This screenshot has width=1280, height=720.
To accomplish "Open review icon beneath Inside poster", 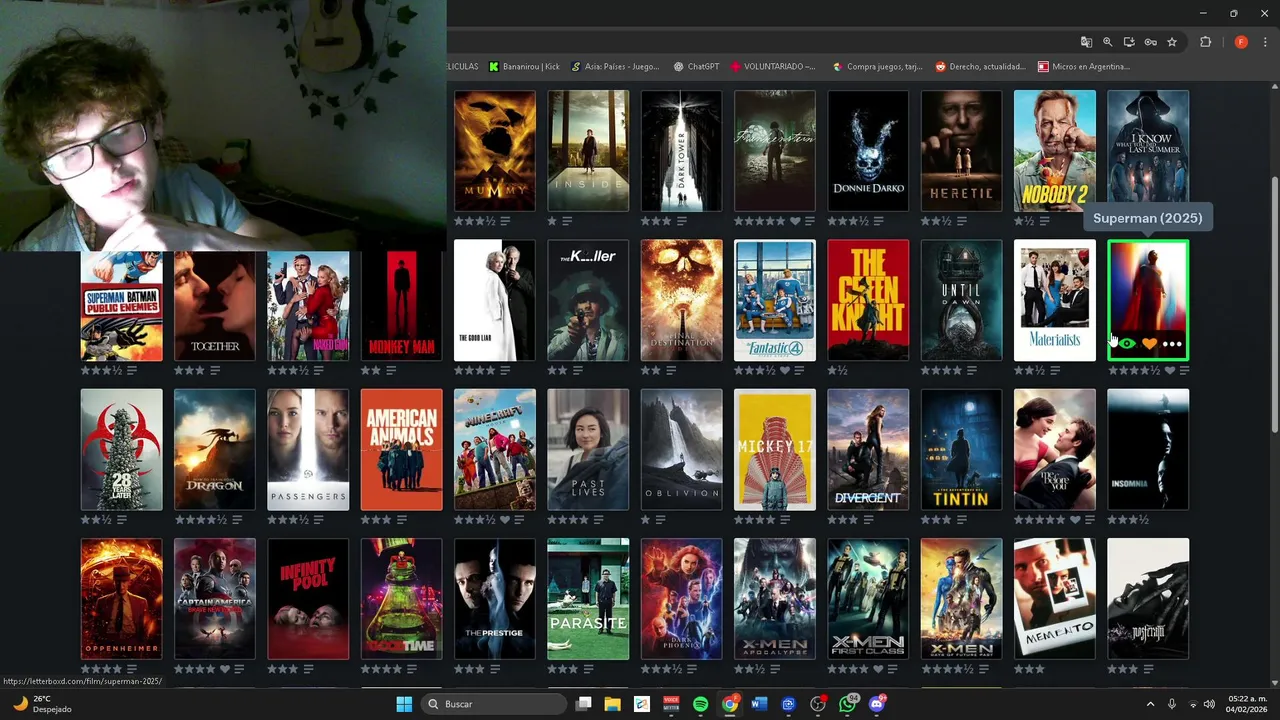I will pyautogui.click(x=567, y=221).
